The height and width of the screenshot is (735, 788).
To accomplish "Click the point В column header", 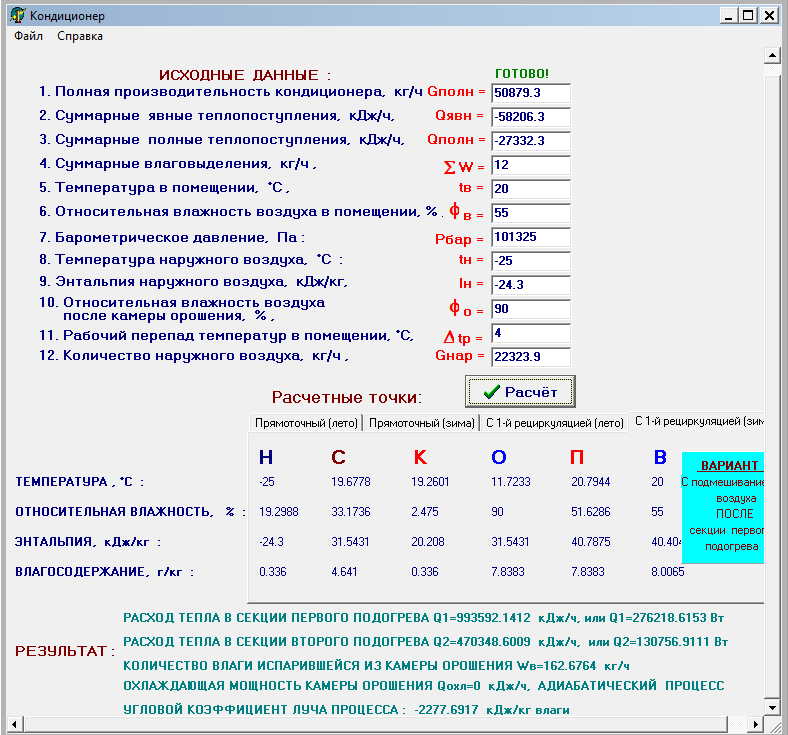I will pyautogui.click(x=660, y=457).
